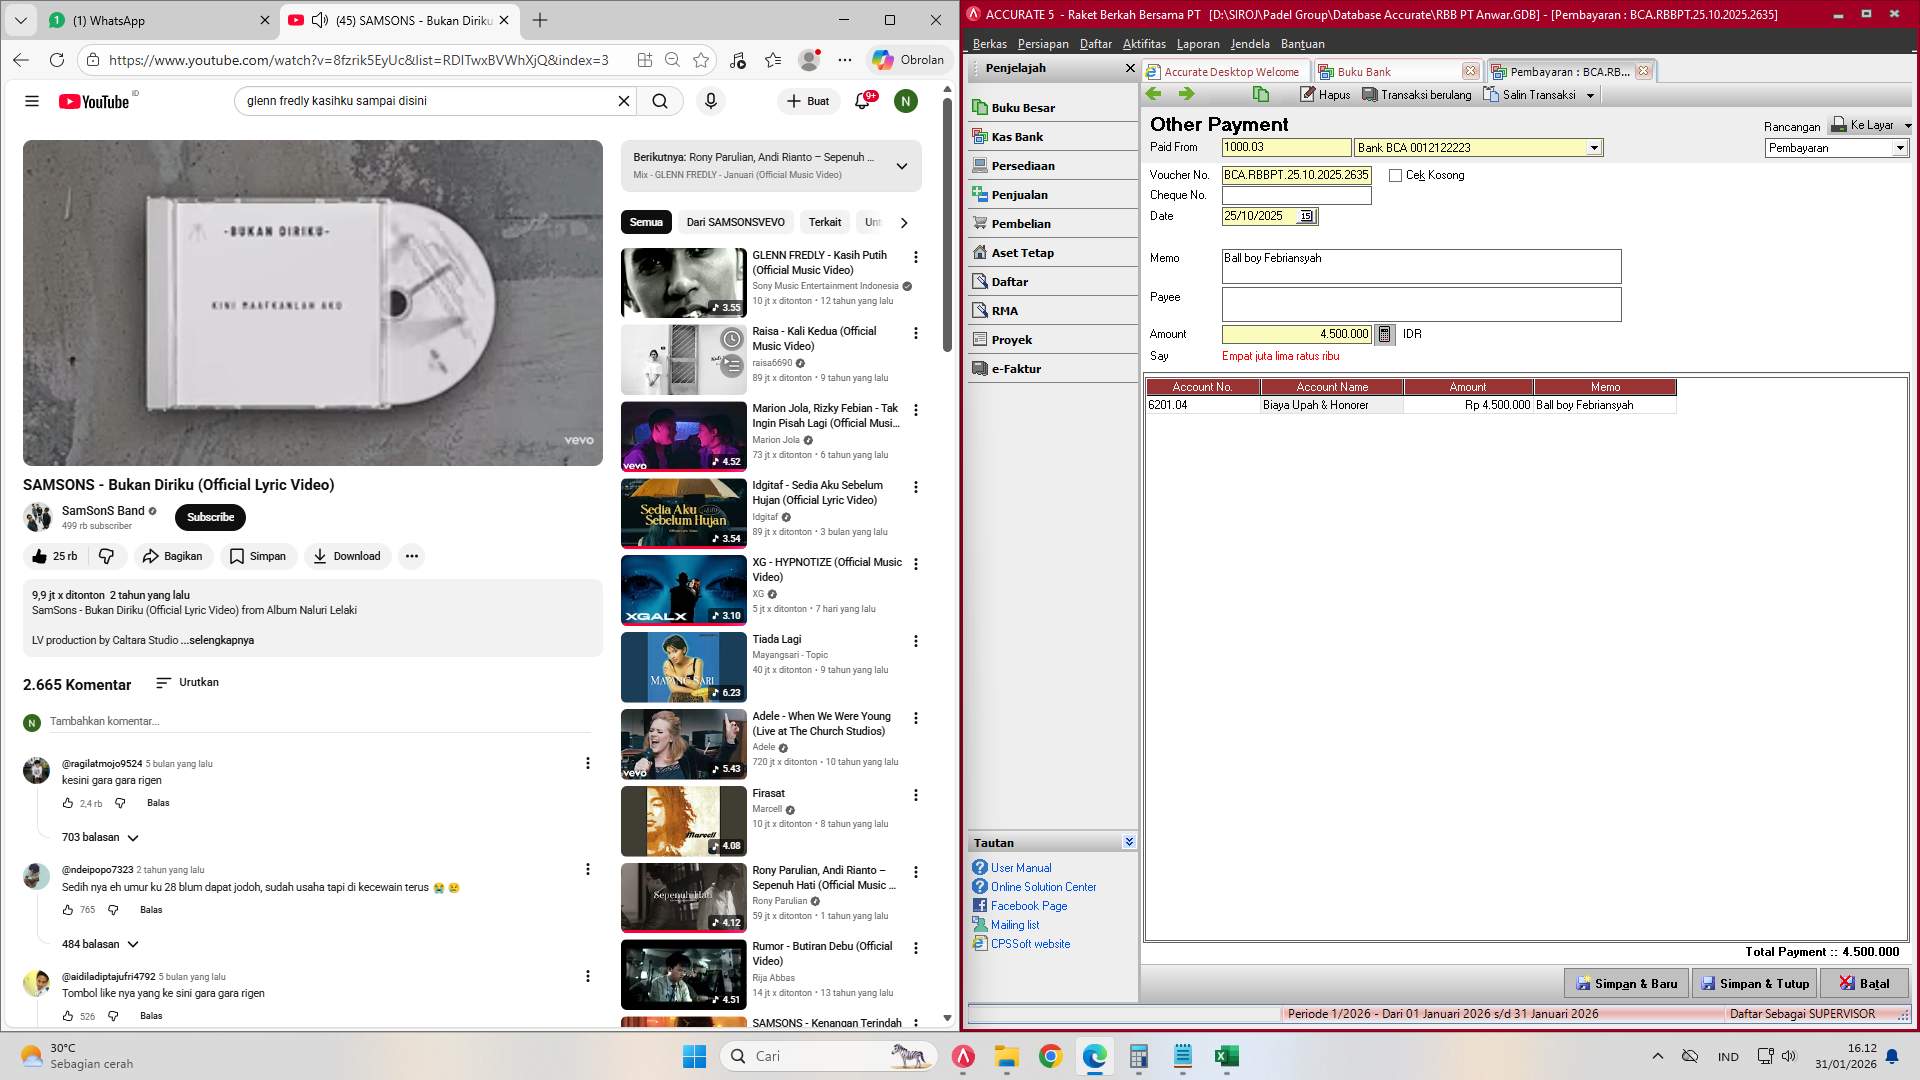
Task: Switch to the Buku Bank tab
Action: pos(1364,72)
